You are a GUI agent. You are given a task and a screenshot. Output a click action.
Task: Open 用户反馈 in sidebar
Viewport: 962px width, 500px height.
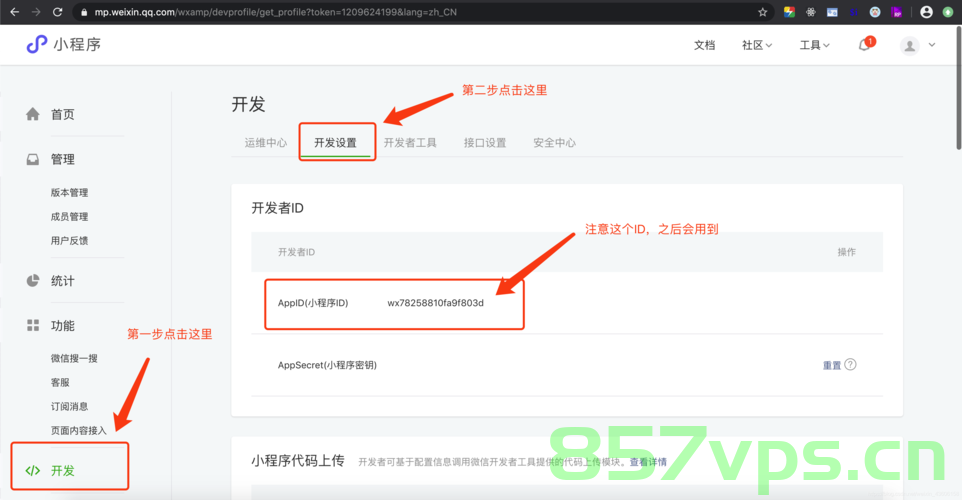(x=69, y=240)
